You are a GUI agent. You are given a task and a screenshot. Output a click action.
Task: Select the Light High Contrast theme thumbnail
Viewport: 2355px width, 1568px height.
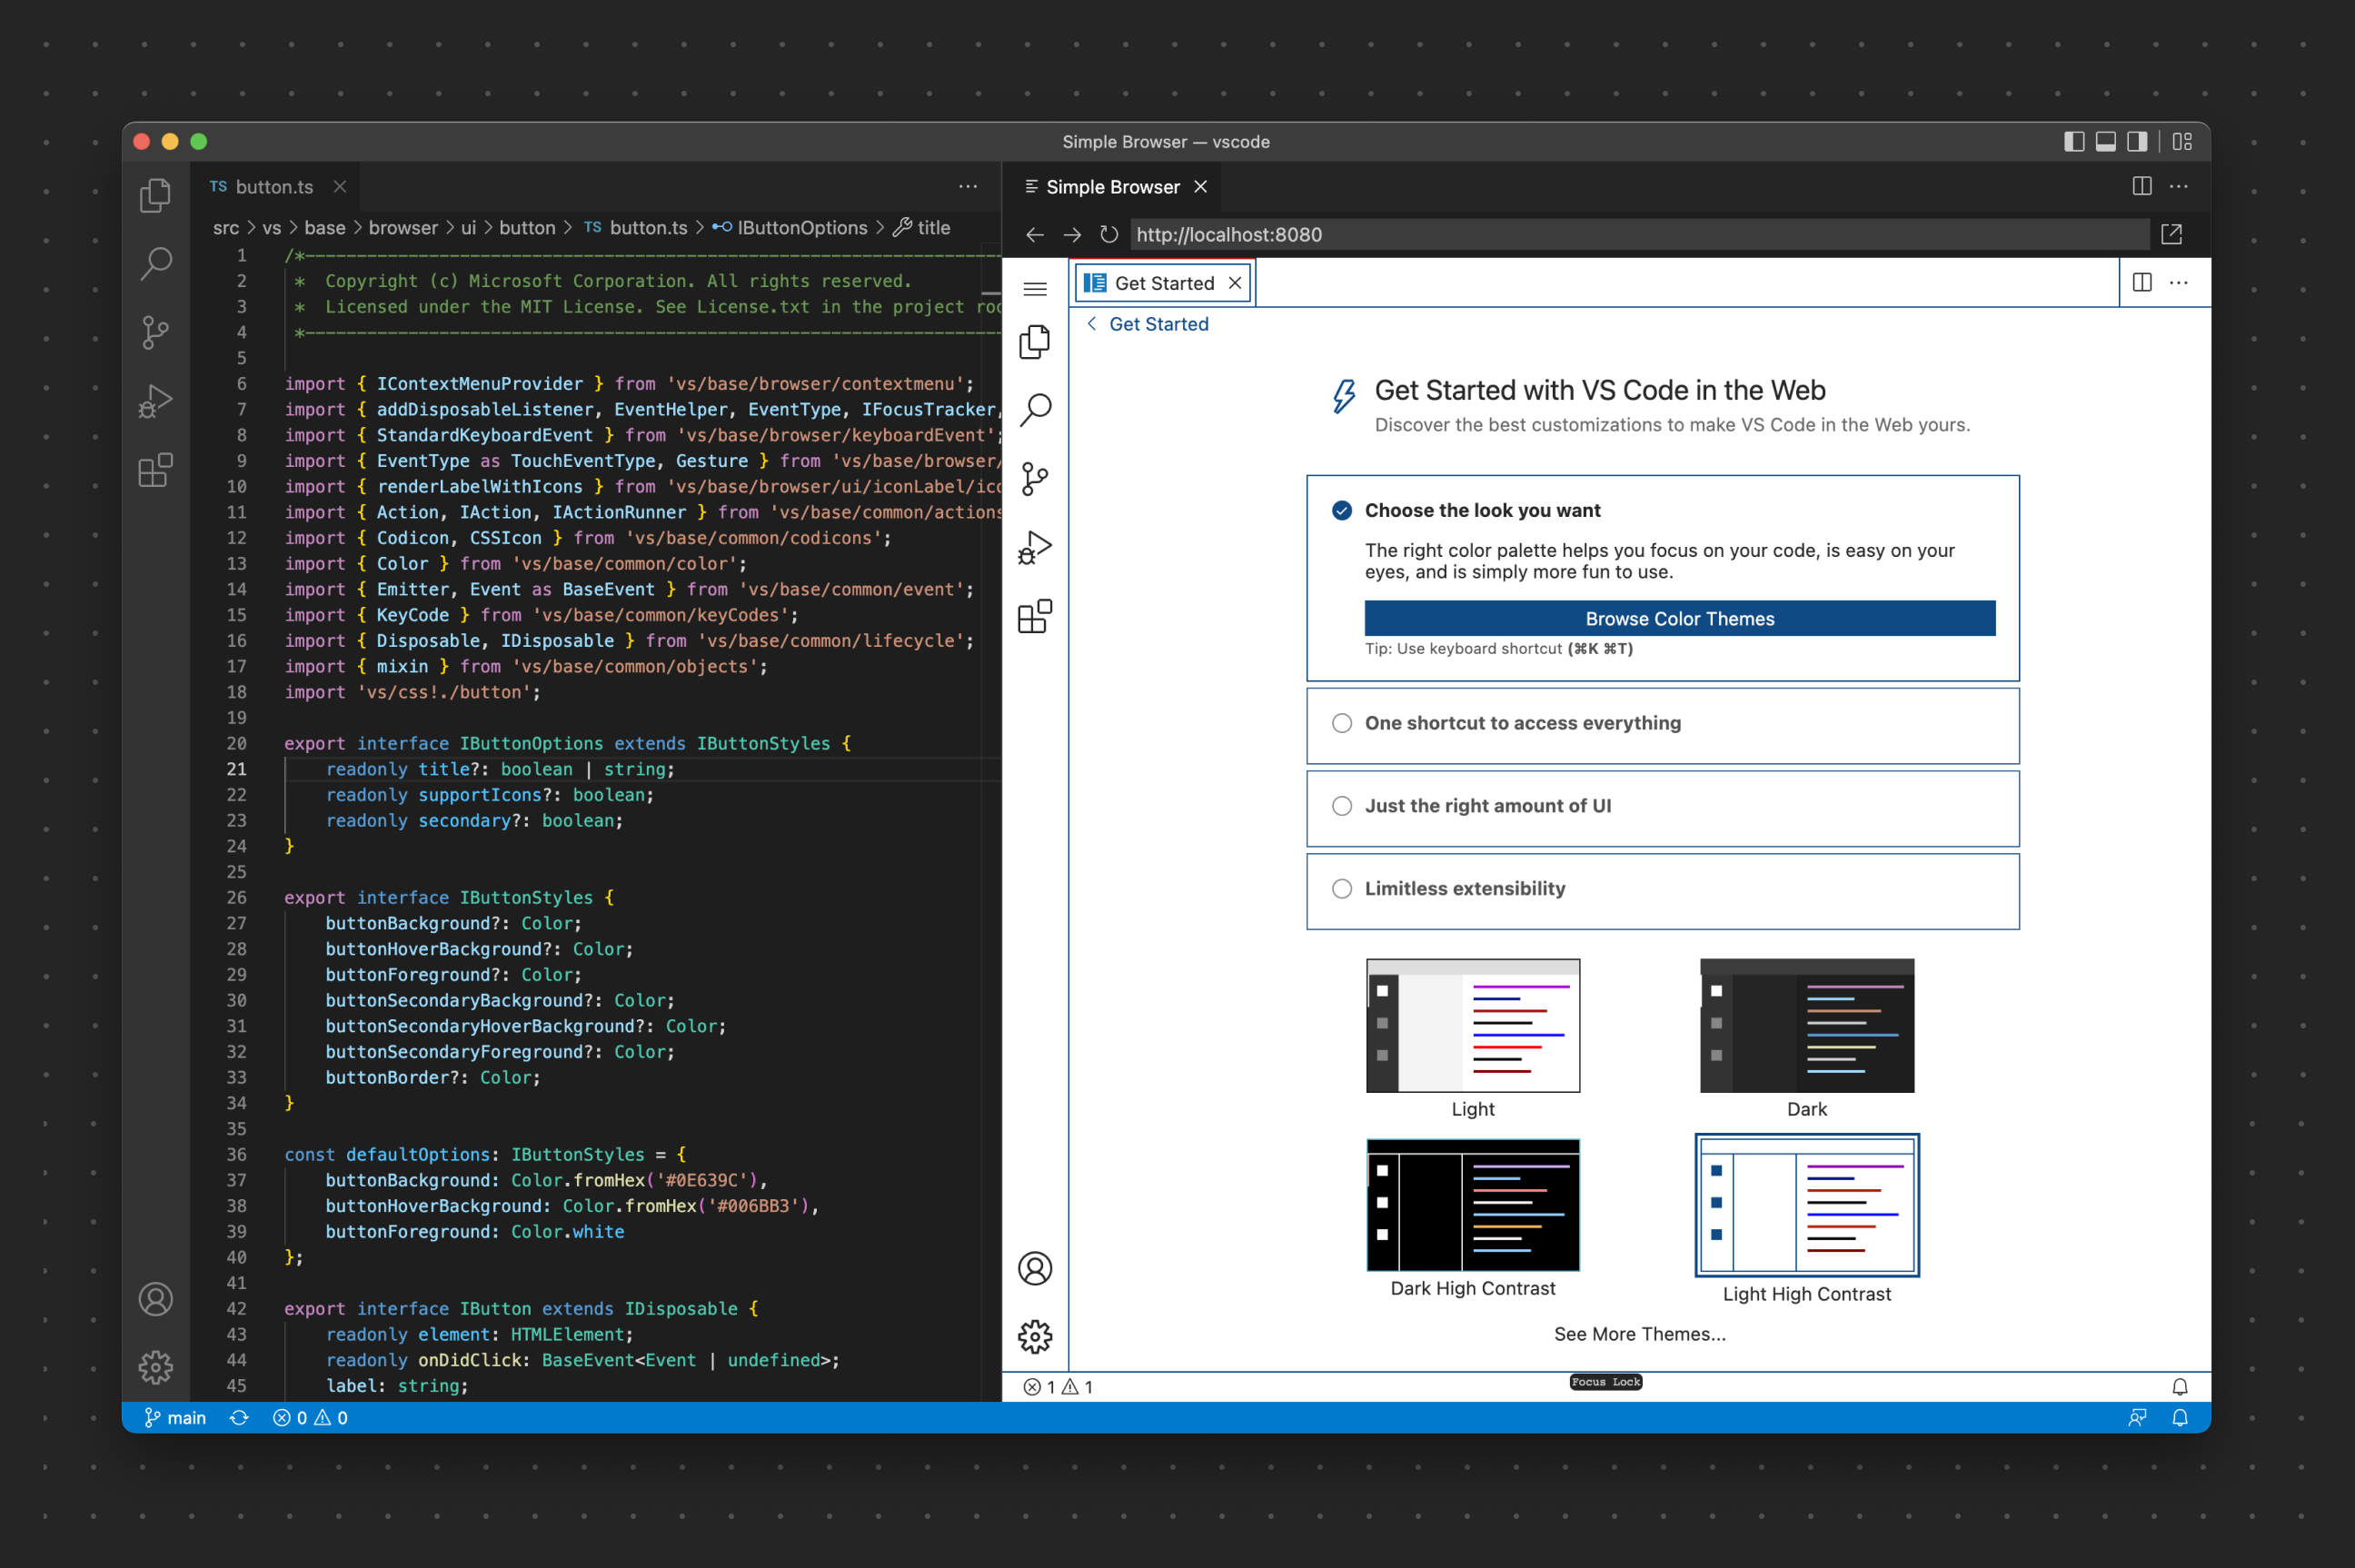coord(1806,1206)
